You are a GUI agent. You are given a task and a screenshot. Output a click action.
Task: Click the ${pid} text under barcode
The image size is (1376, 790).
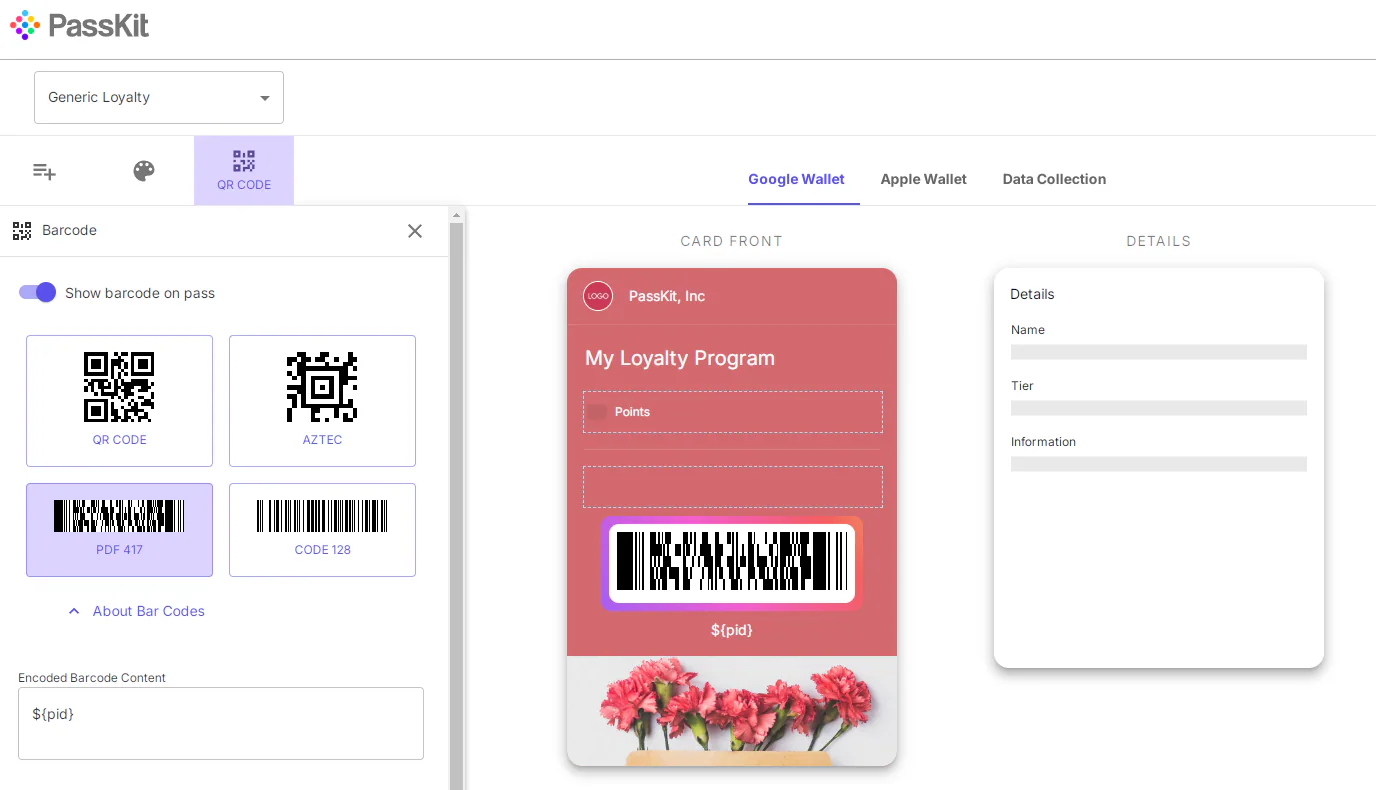pyautogui.click(x=732, y=630)
